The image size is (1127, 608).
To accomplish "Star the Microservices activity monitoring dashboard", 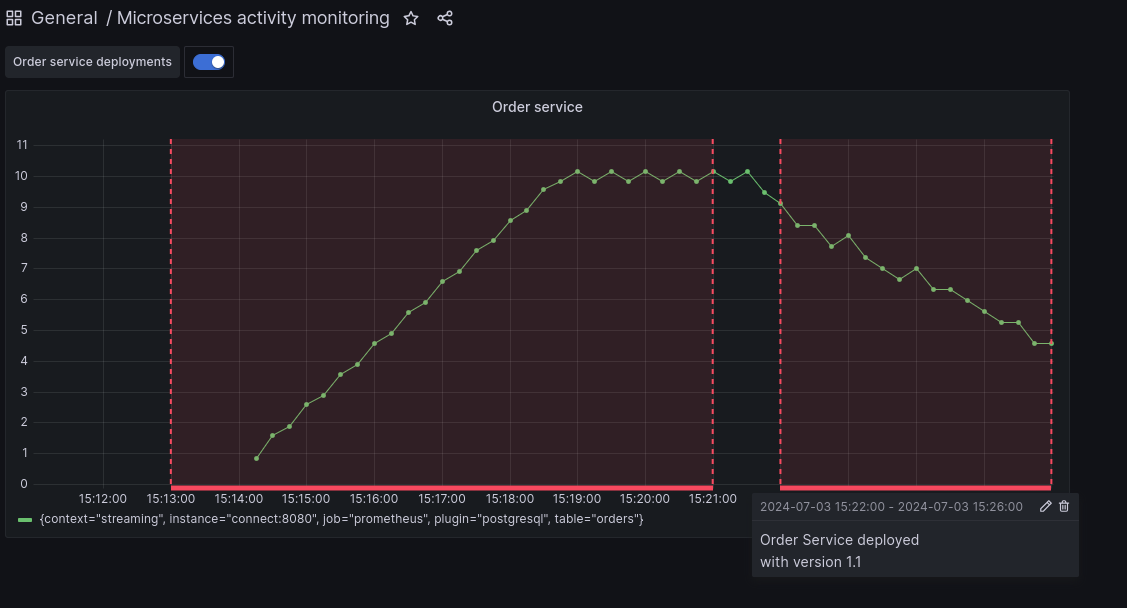I will point(411,18).
